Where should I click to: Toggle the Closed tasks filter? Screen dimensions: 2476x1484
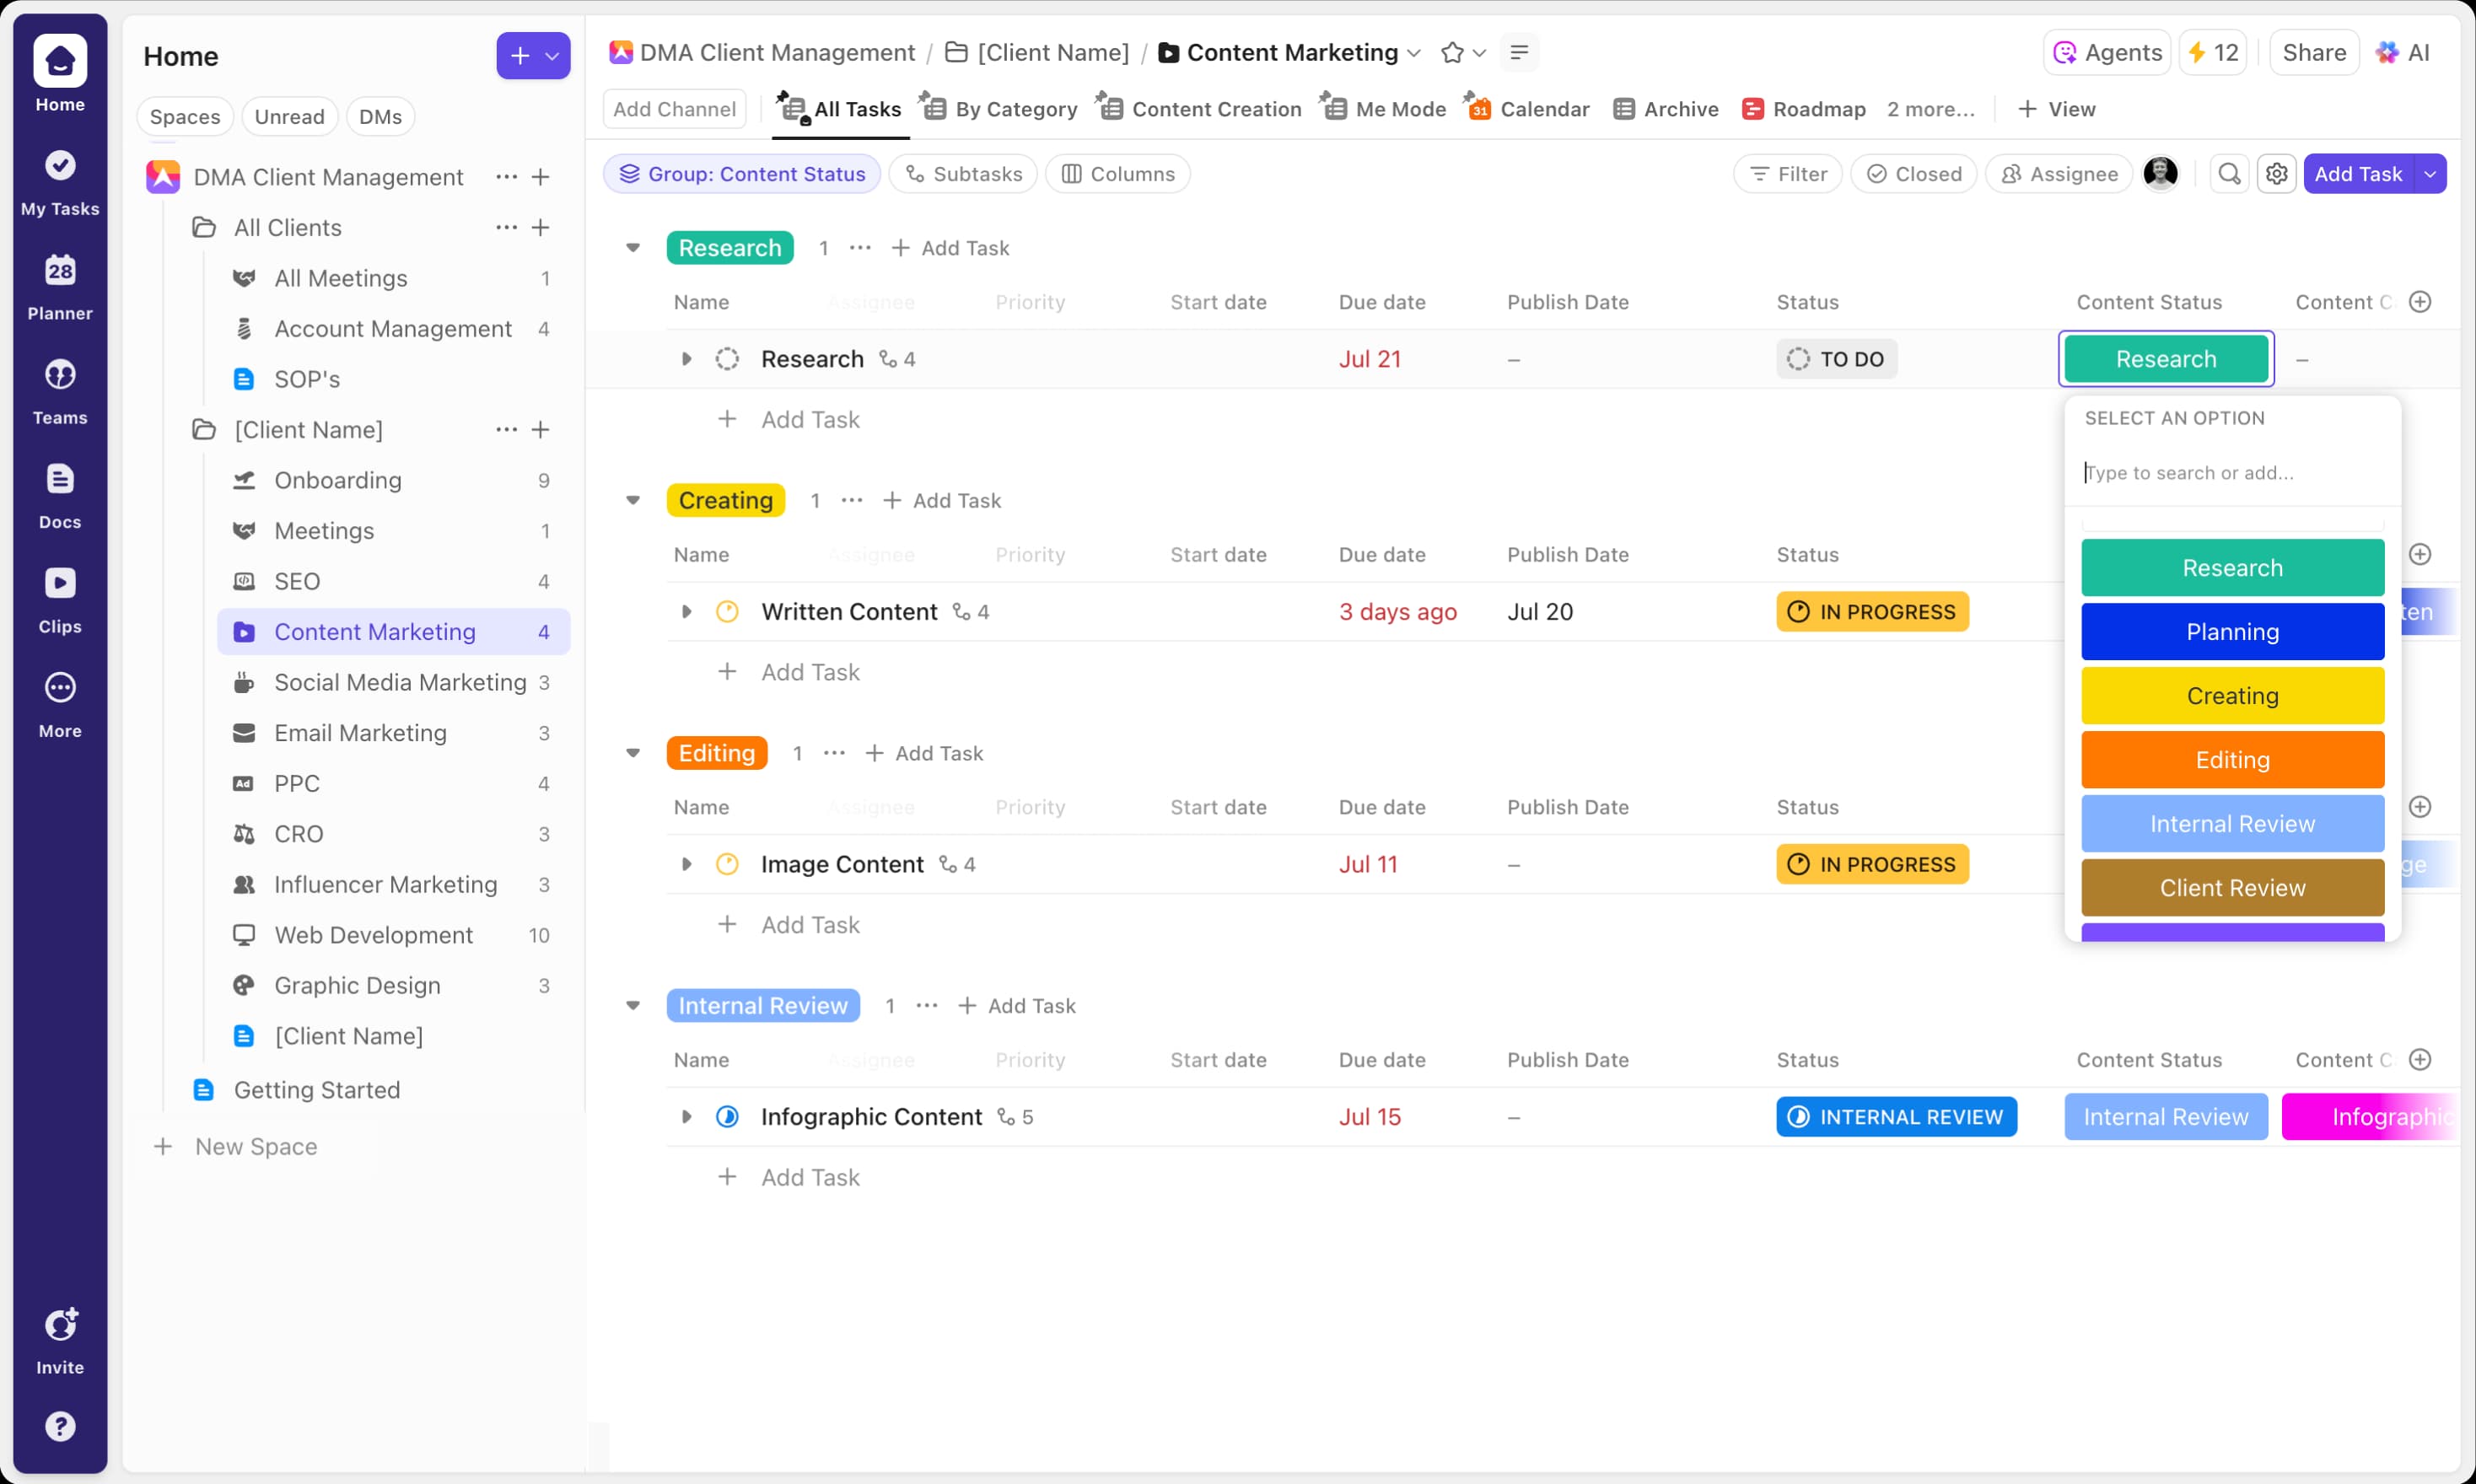1913,173
